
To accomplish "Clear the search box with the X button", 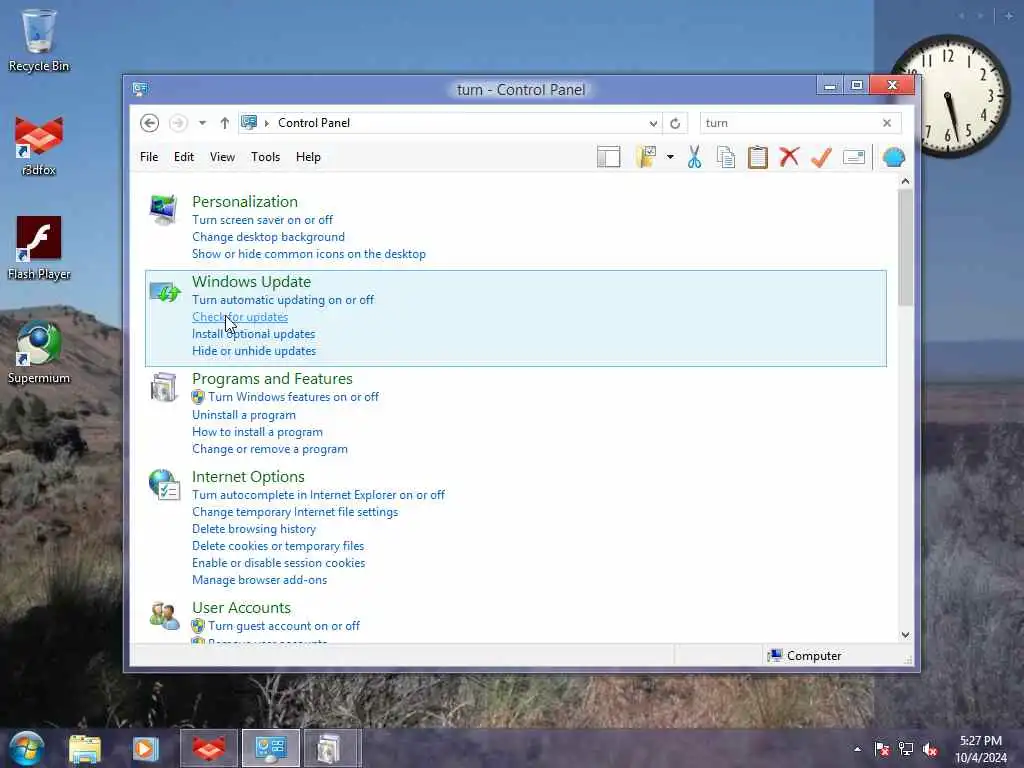I will click(887, 123).
